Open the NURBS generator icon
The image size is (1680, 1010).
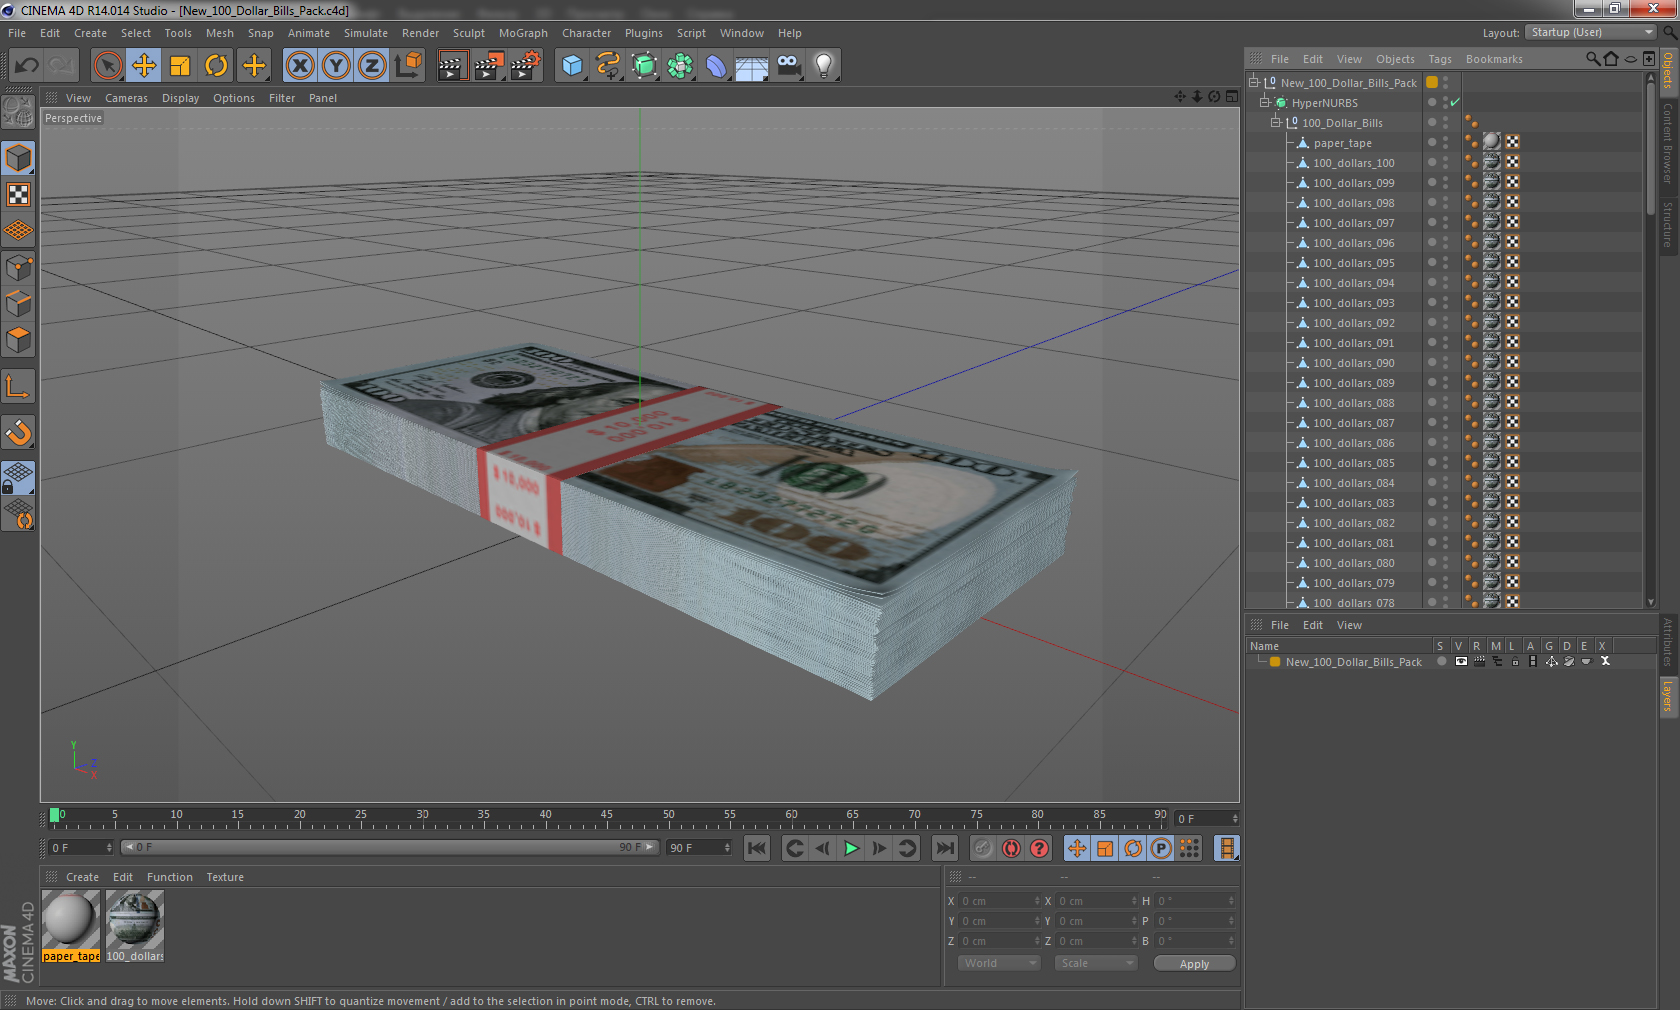[644, 66]
